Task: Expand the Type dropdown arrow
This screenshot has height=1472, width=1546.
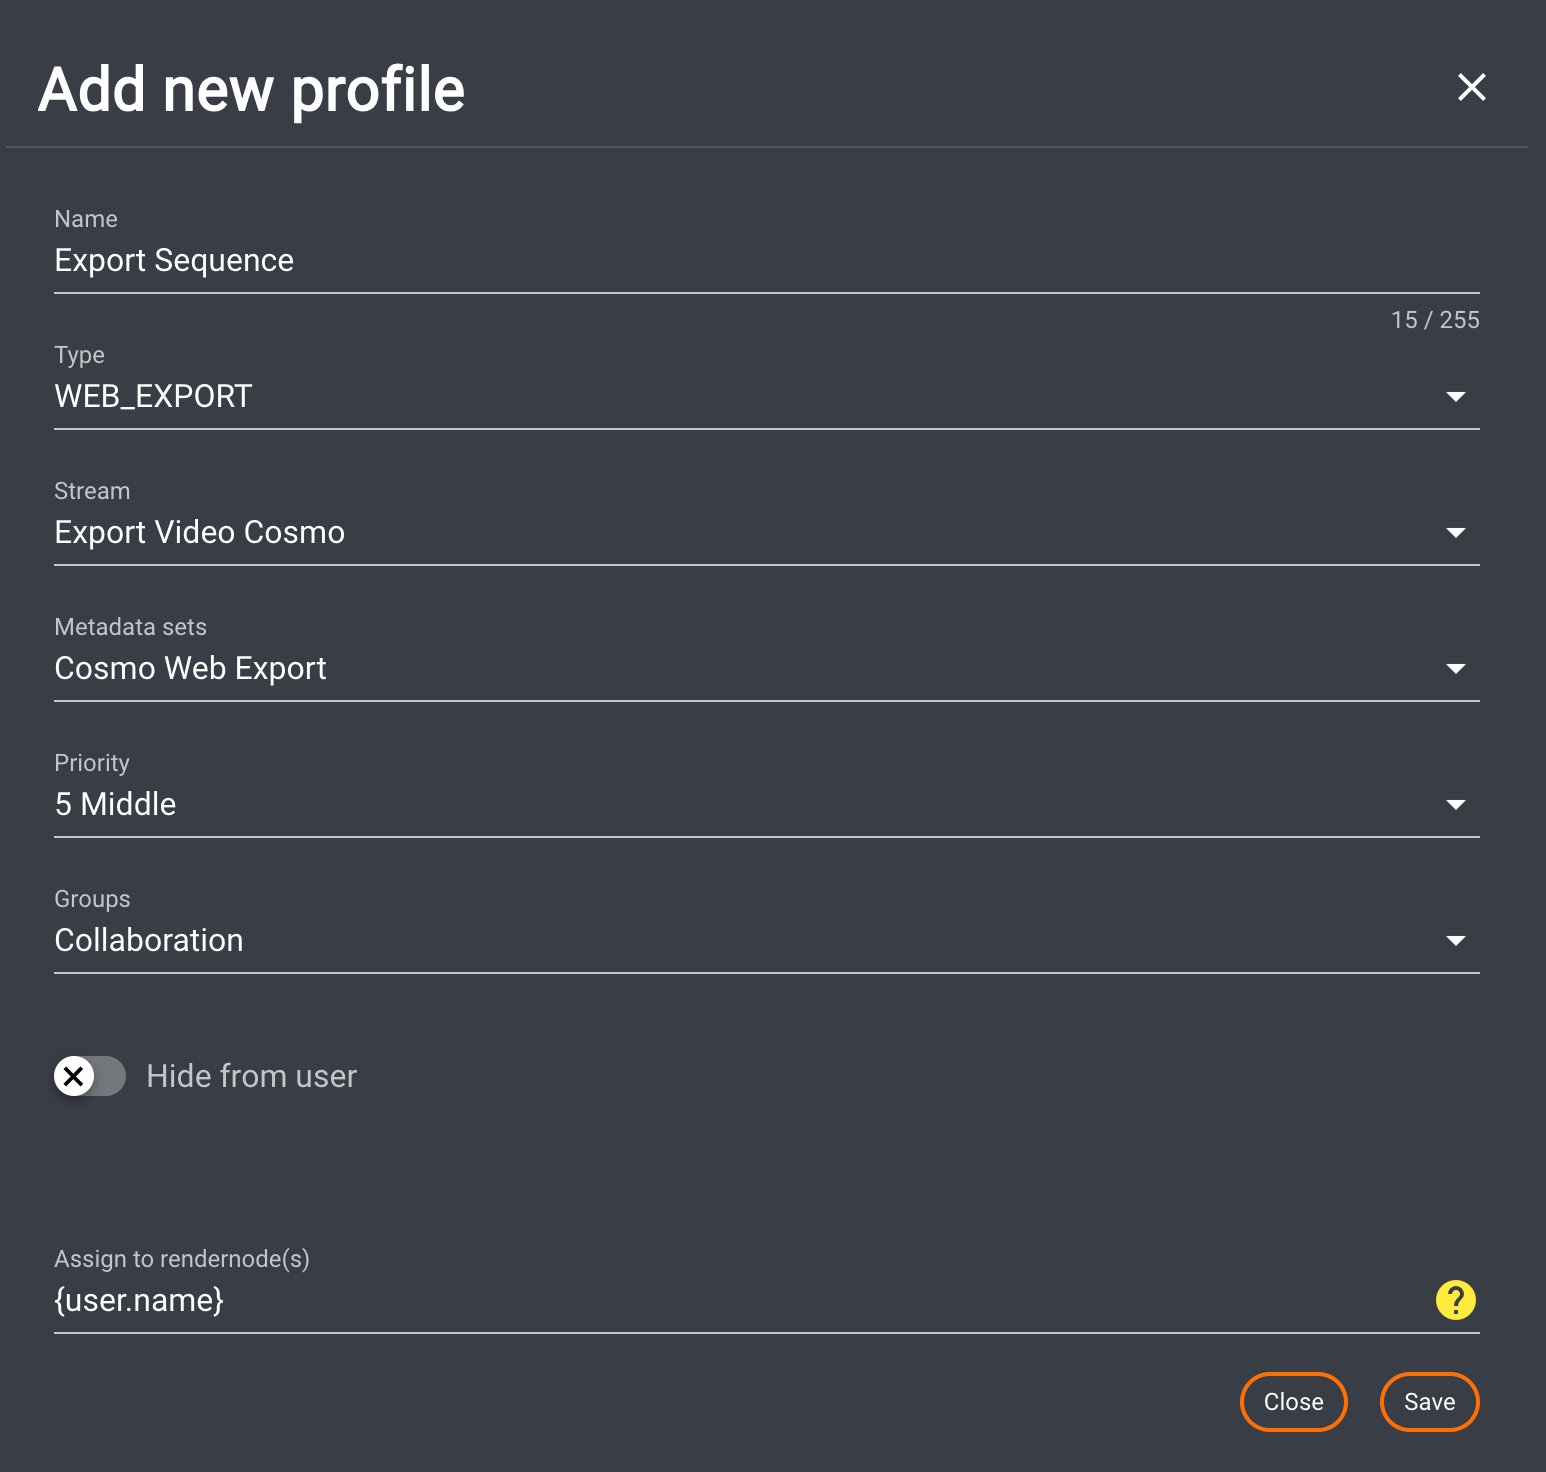Action: pyautogui.click(x=1455, y=397)
